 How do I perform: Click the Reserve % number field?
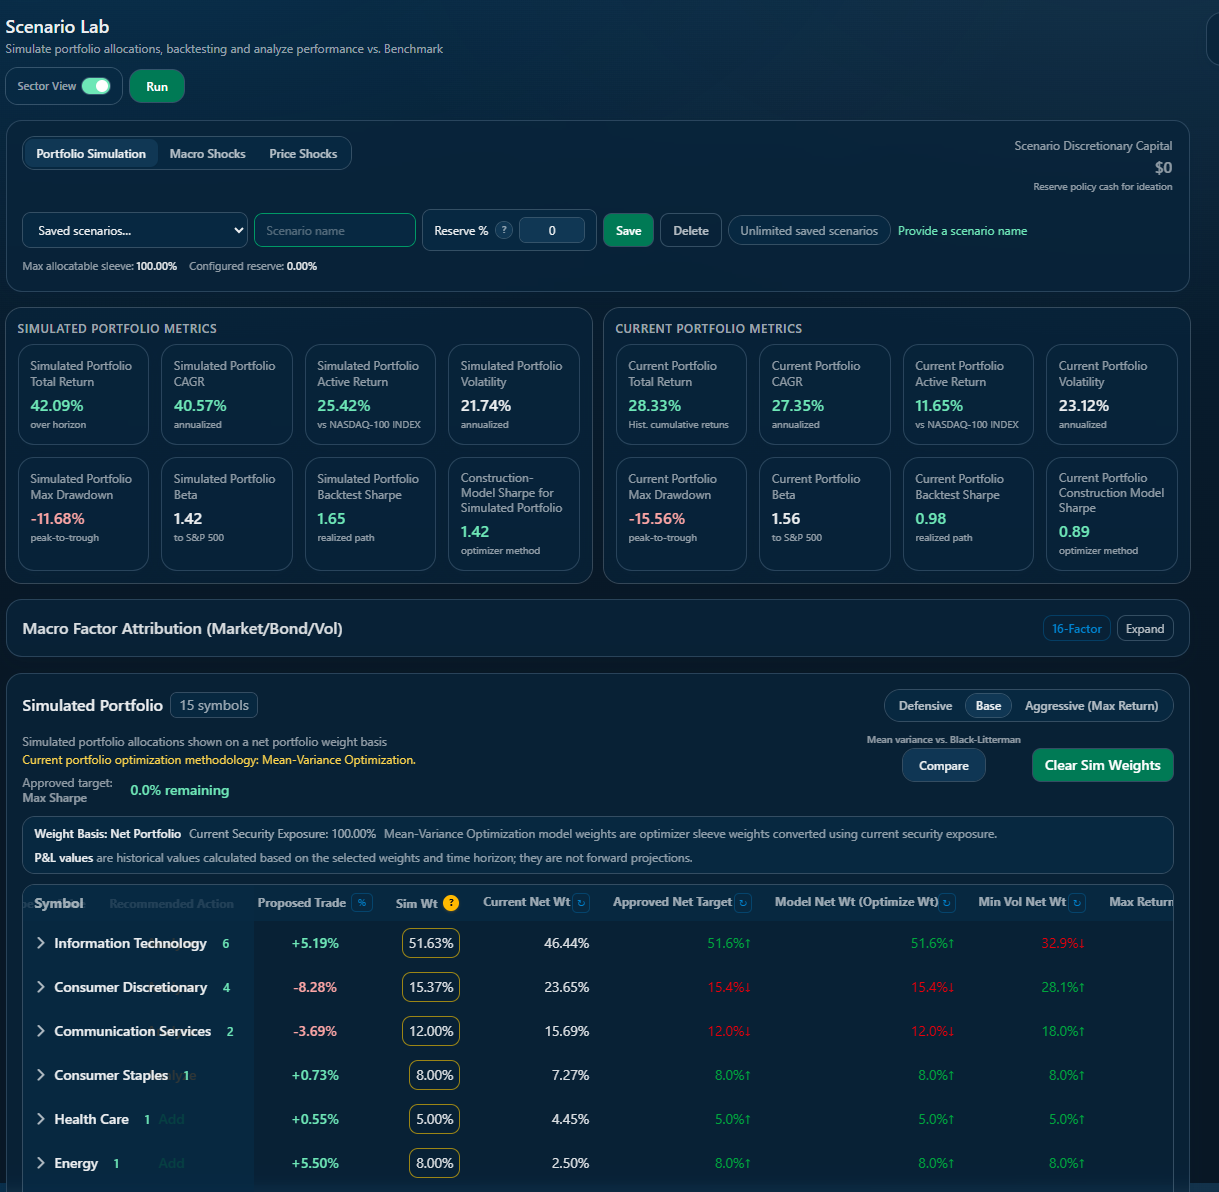pyautogui.click(x=552, y=230)
